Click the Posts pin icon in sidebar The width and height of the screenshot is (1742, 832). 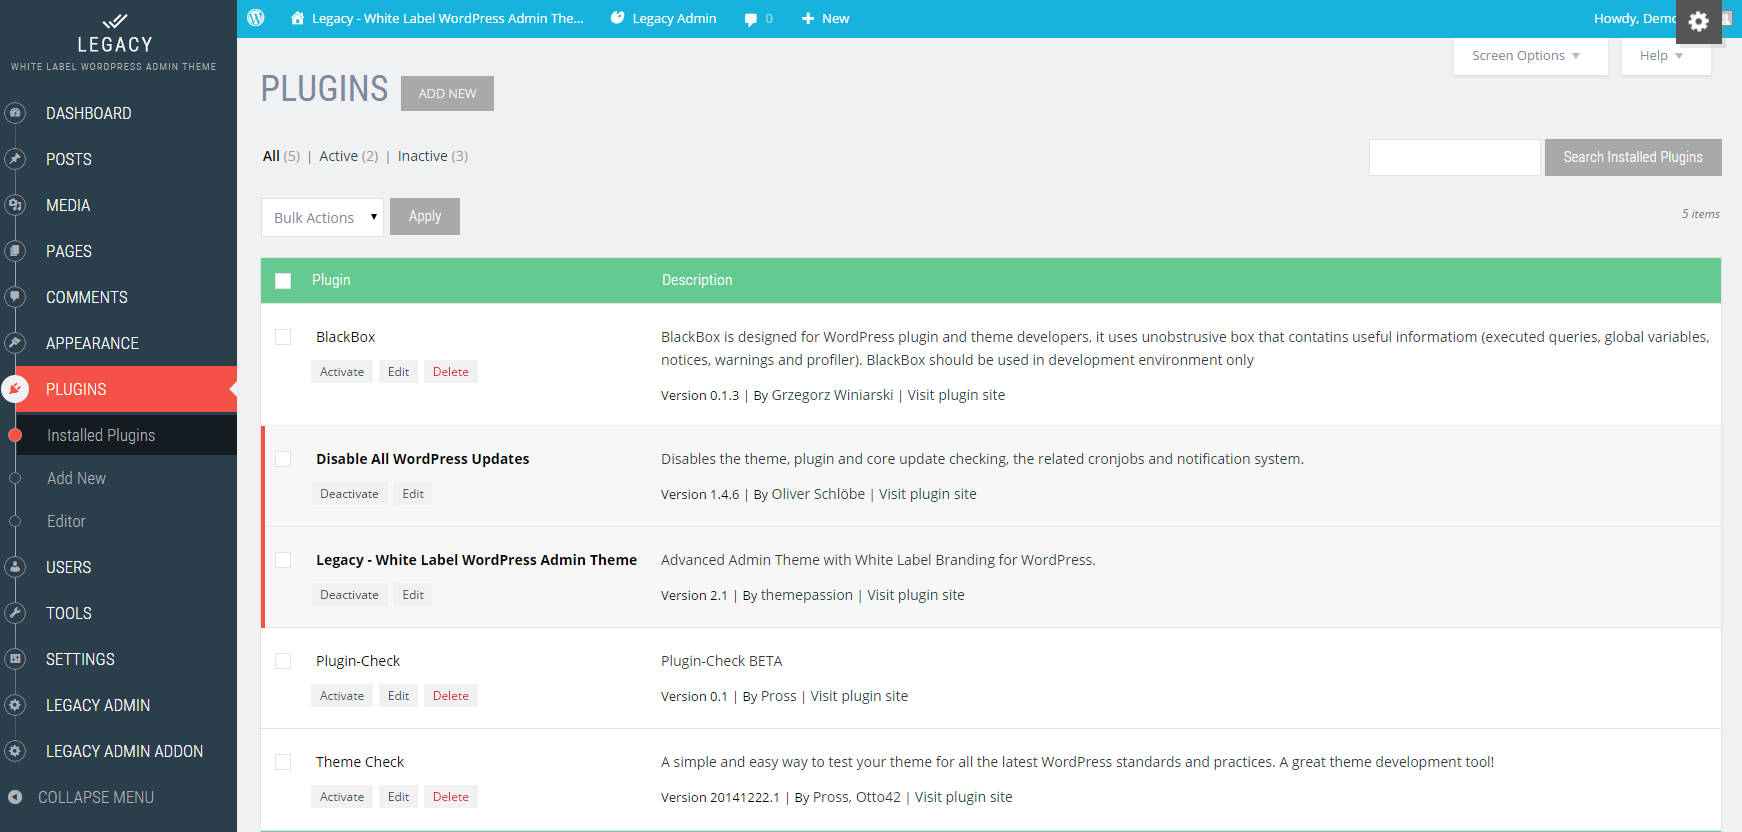pos(15,159)
